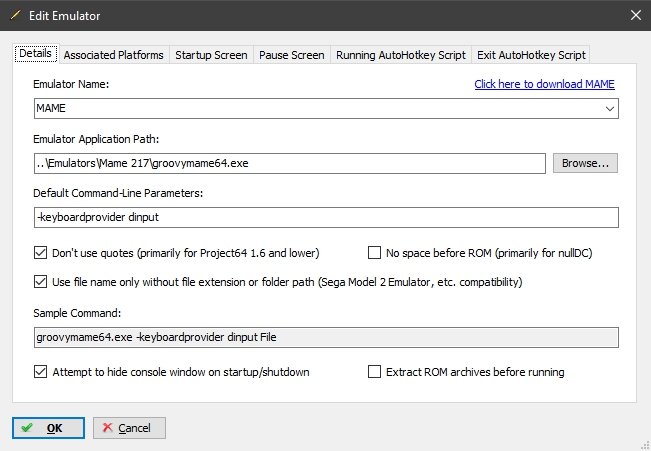
Task: Close the Edit Emulator dialog
Action: click(x=634, y=15)
